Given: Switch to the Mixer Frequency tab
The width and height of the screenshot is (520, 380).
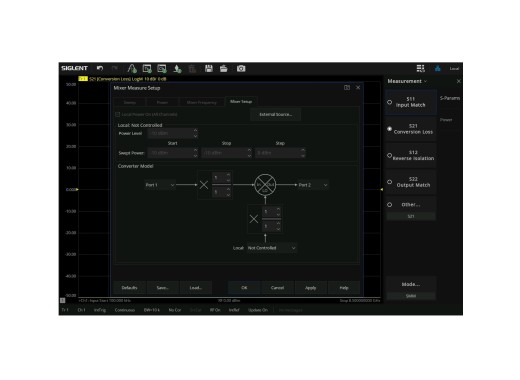Looking at the screenshot, I should (202, 102).
